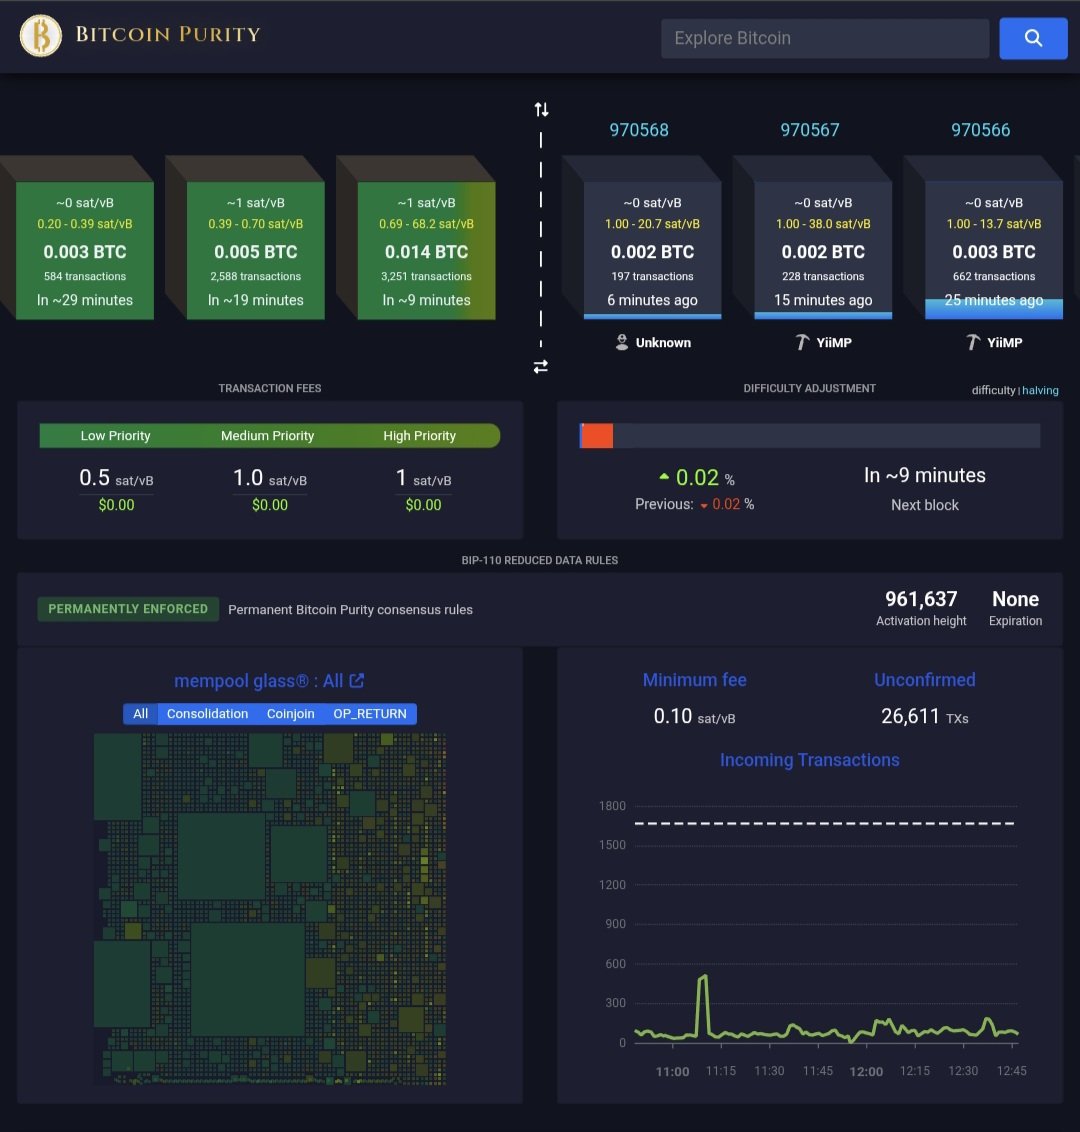The height and width of the screenshot is (1132, 1080).
Task: Click the Low Priority fee bar segment
Action: click(116, 435)
